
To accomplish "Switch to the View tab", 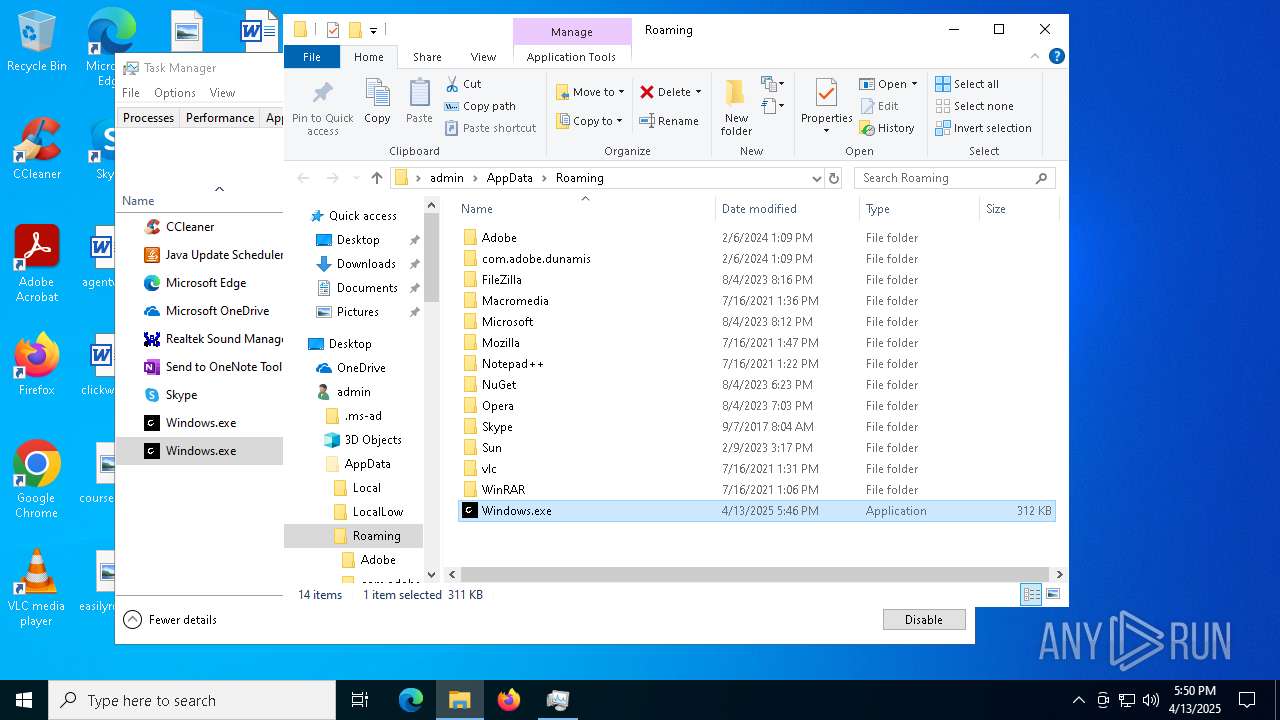I will coord(483,57).
